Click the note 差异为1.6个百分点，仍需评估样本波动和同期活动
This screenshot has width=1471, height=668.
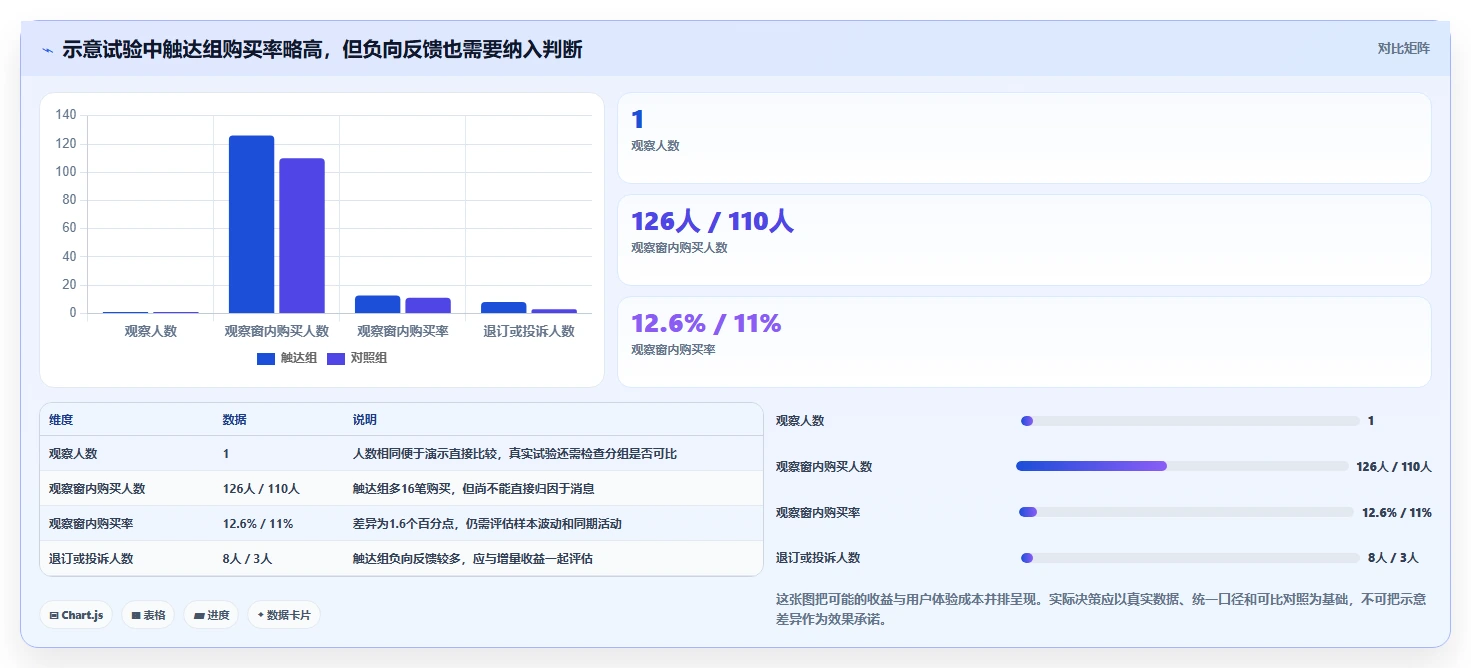(x=487, y=524)
